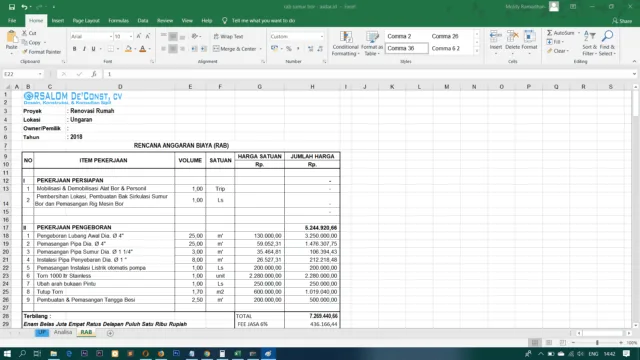Click the Insert Function fx icon

(94, 74)
